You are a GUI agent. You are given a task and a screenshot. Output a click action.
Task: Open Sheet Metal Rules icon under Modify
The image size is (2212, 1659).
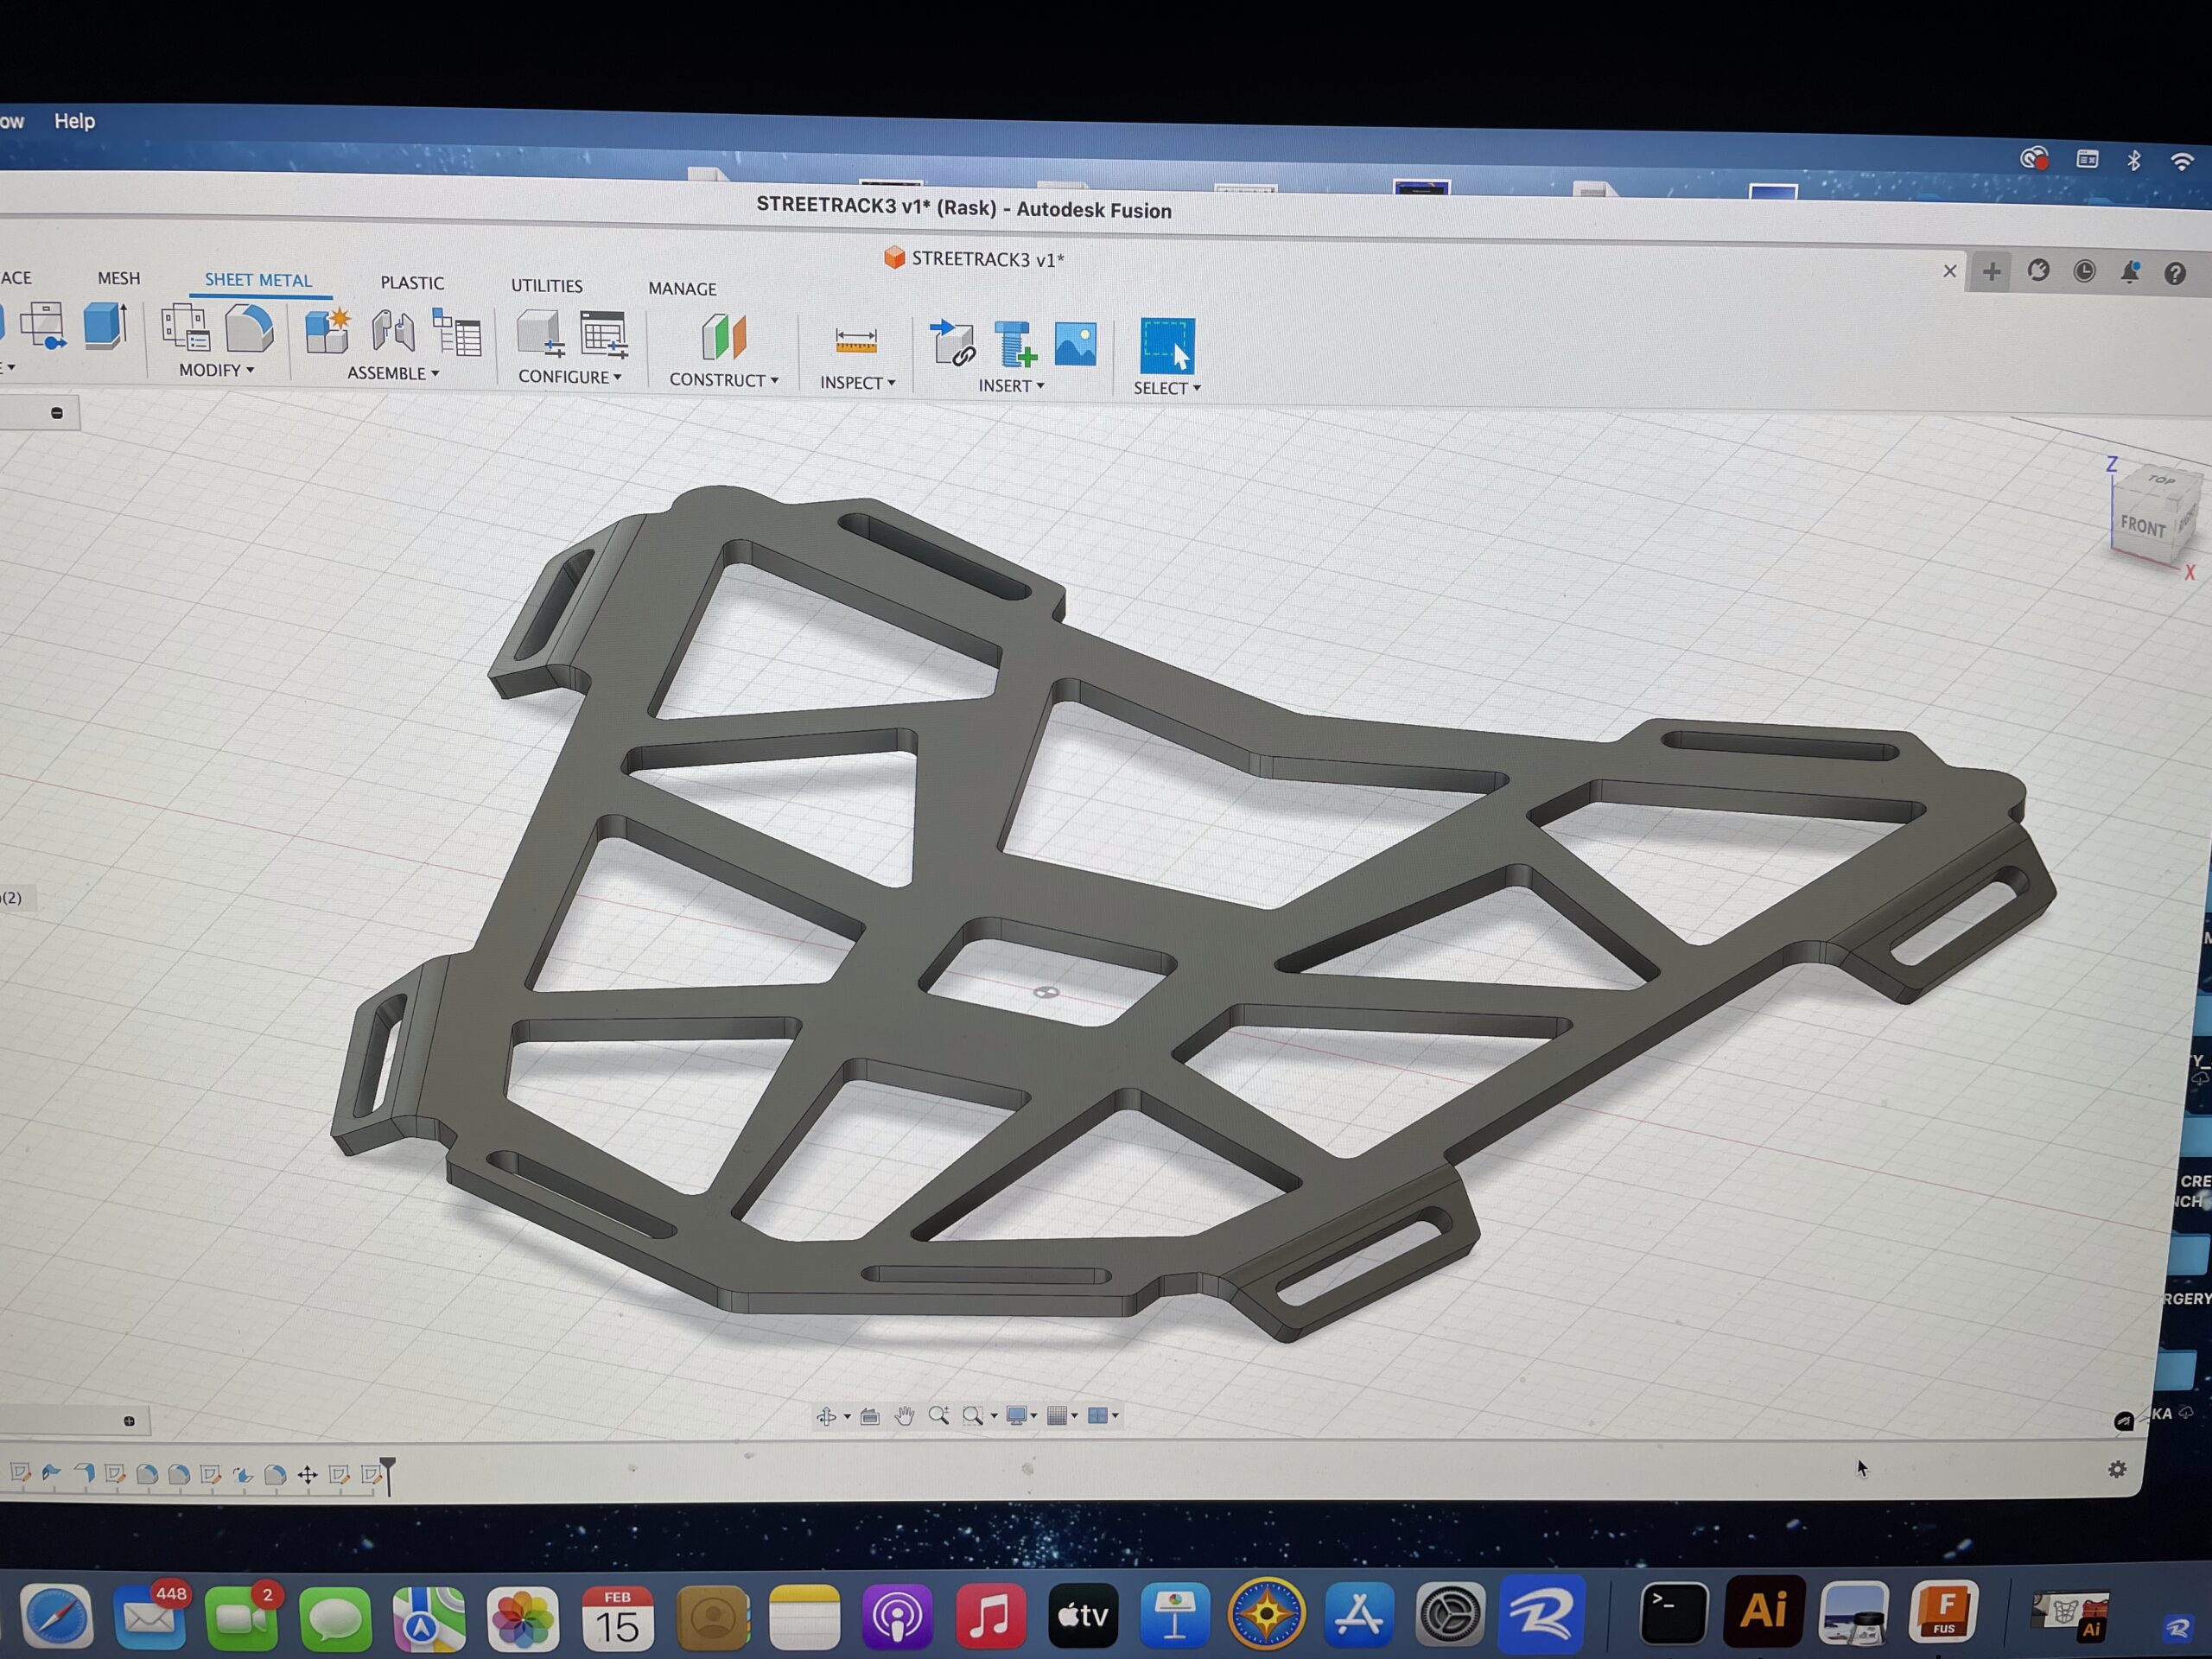(x=186, y=328)
